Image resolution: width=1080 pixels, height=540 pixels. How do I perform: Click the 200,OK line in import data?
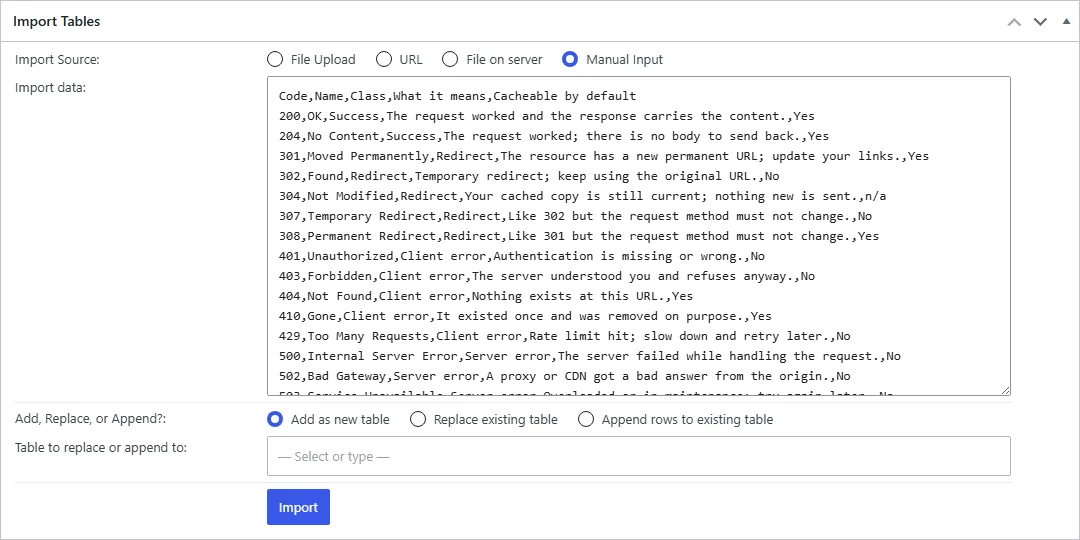pos(547,116)
